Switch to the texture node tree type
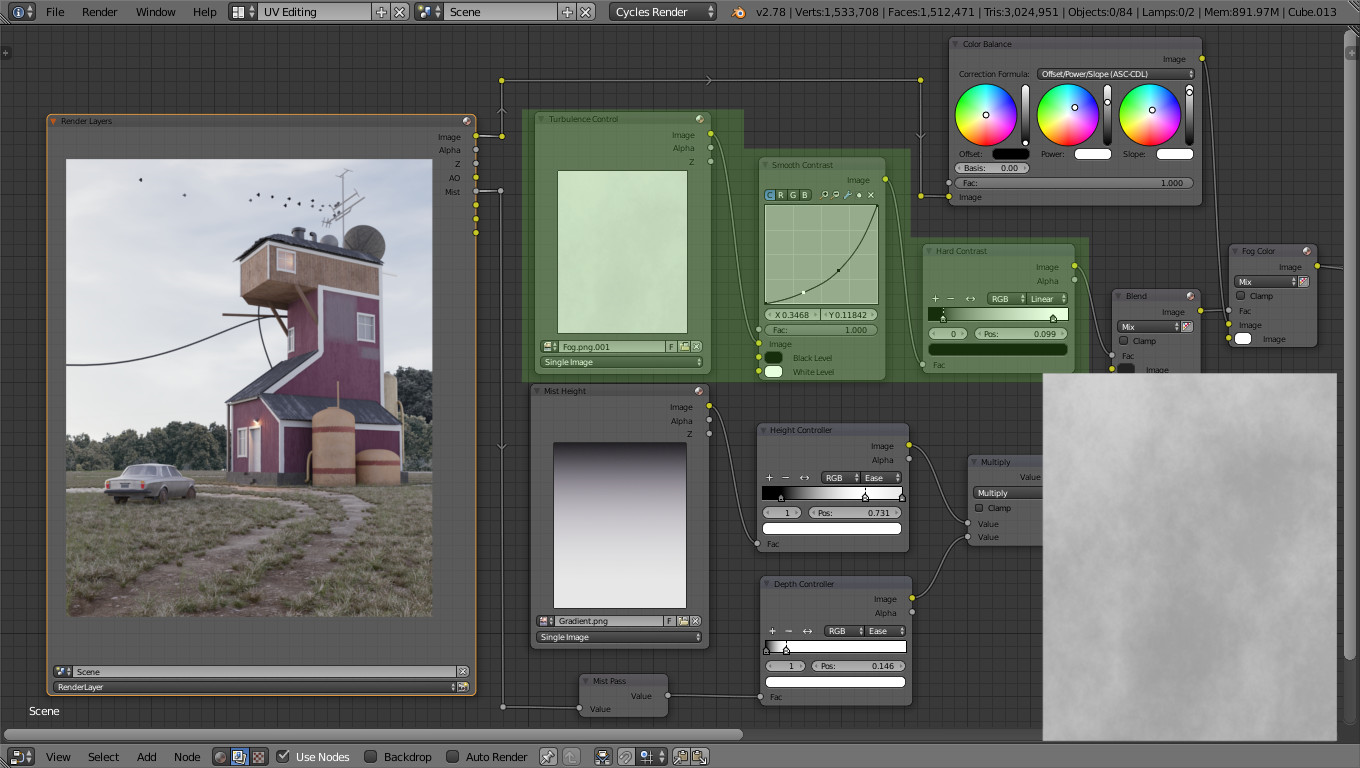Viewport: 1360px width, 768px height. (259, 757)
